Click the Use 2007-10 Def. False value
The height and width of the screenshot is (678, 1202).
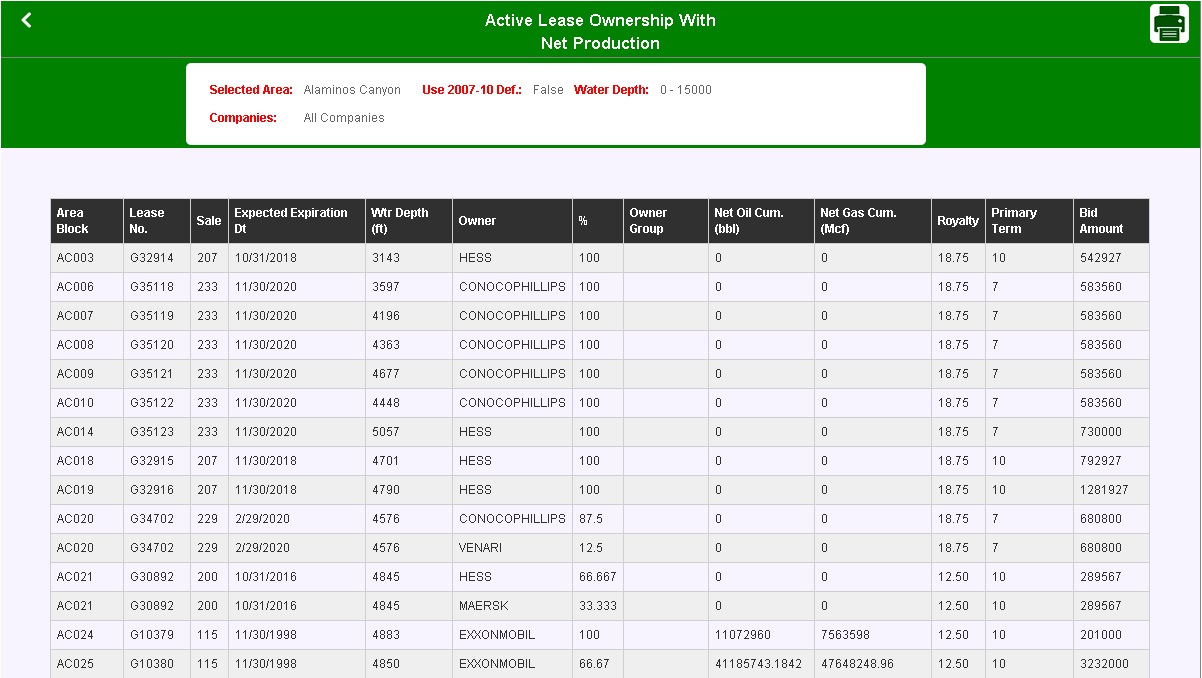pos(548,90)
